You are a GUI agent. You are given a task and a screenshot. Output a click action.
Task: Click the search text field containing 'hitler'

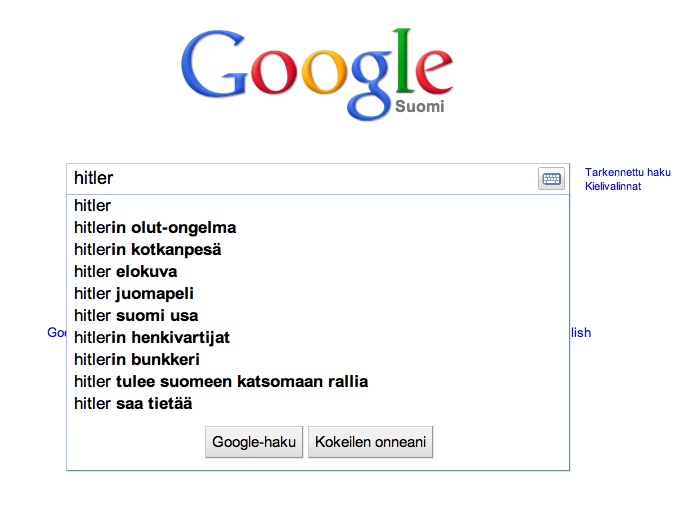click(300, 179)
